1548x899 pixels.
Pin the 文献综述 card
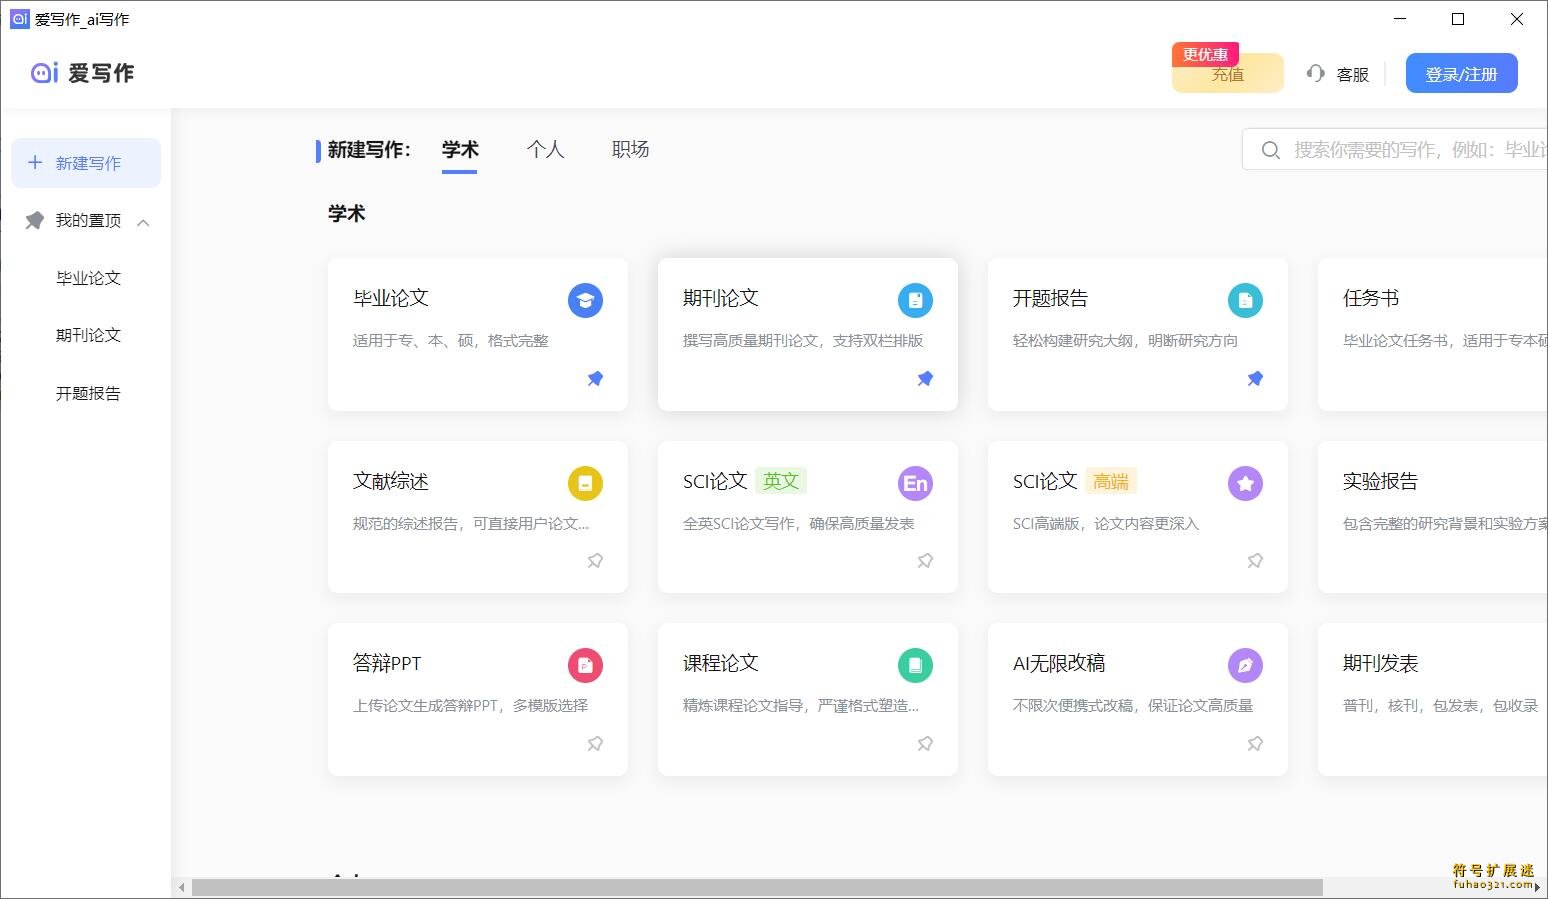595,561
